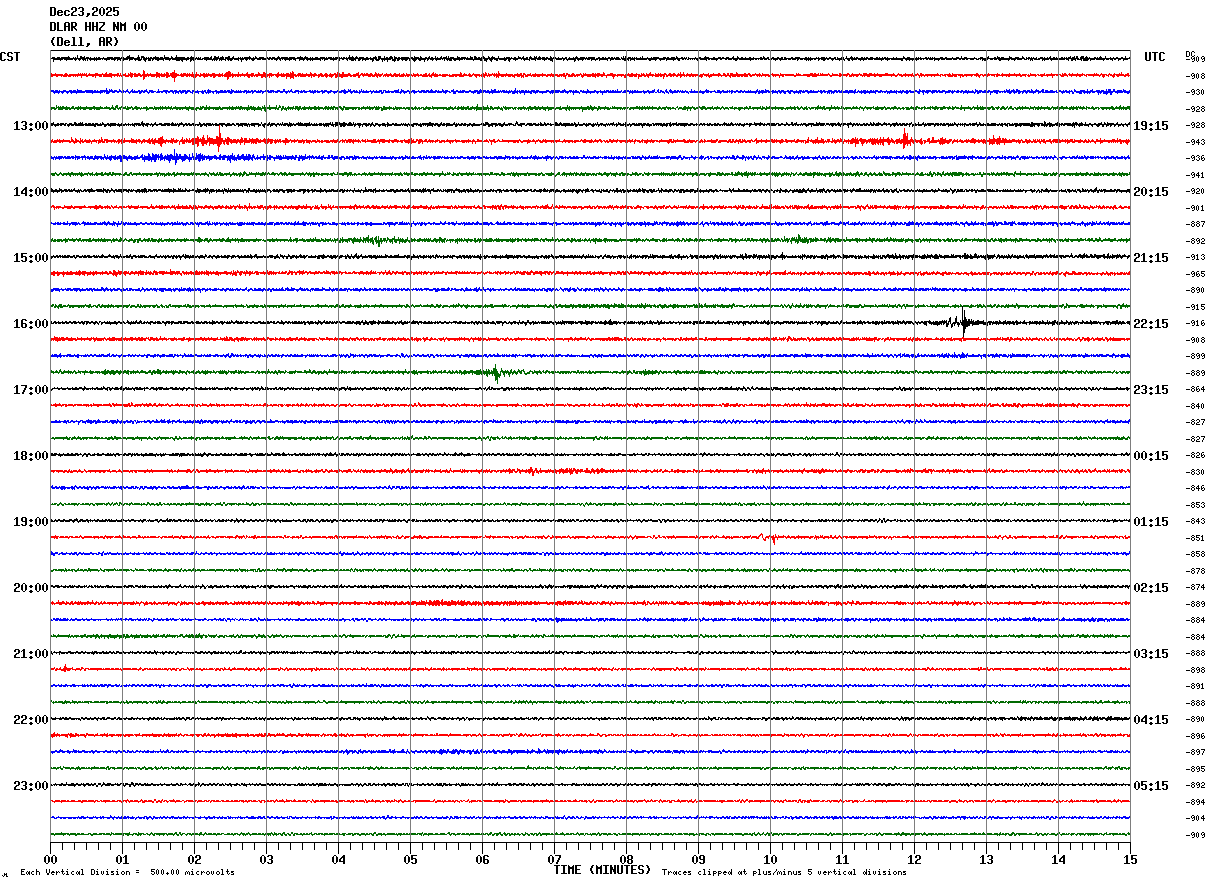
Task: Click the 05:15 UTC time label
Action: (x=1151, y=785)
